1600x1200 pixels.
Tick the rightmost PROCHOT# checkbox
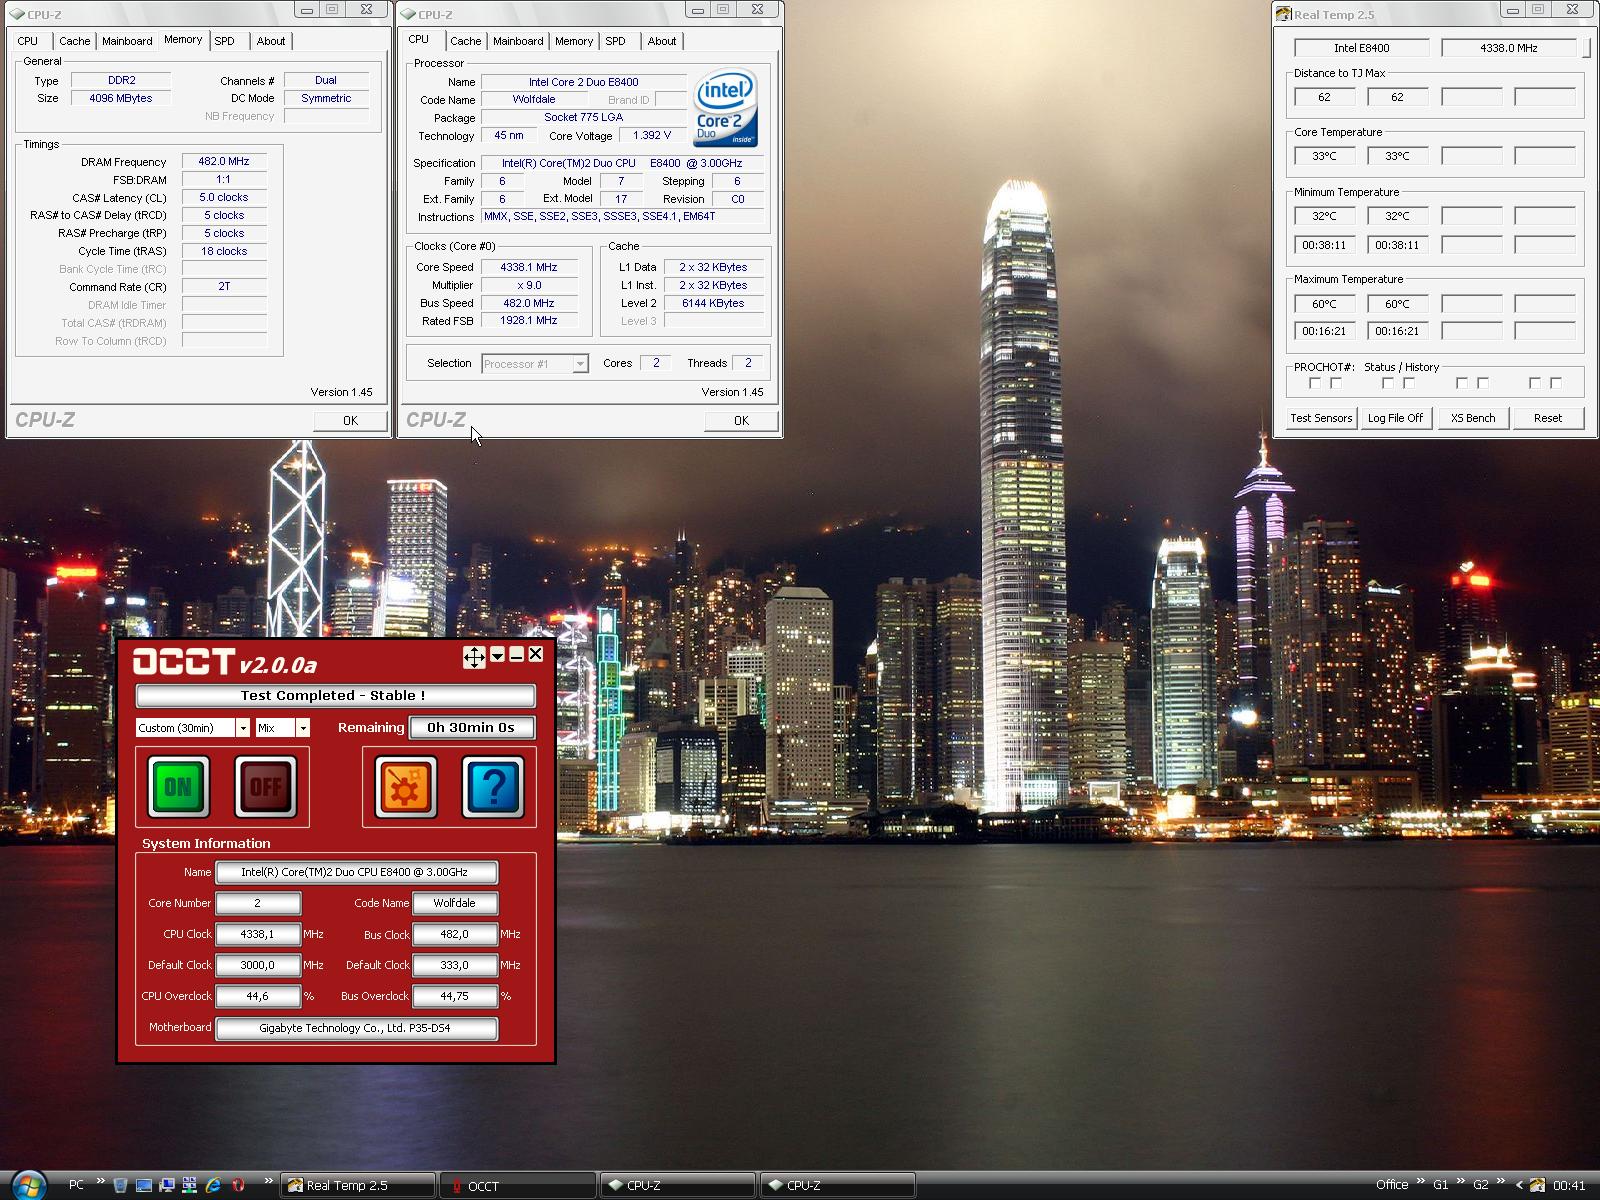(1556, 383)
